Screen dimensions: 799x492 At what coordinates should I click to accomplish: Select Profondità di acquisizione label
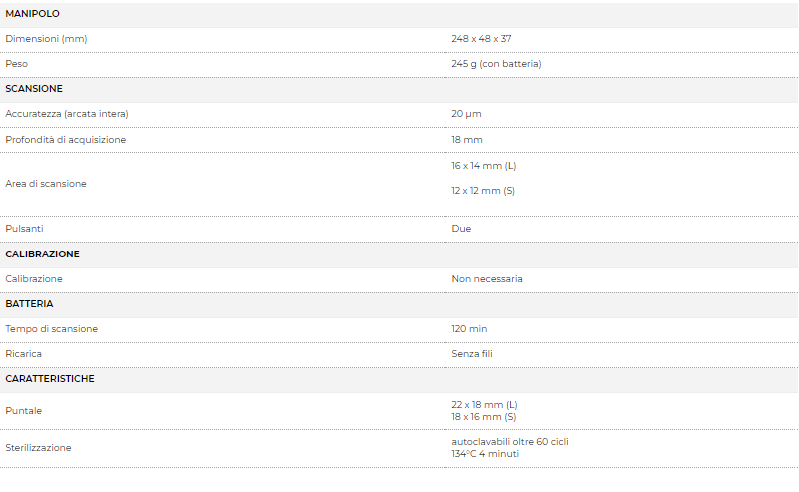coord(66,140)
